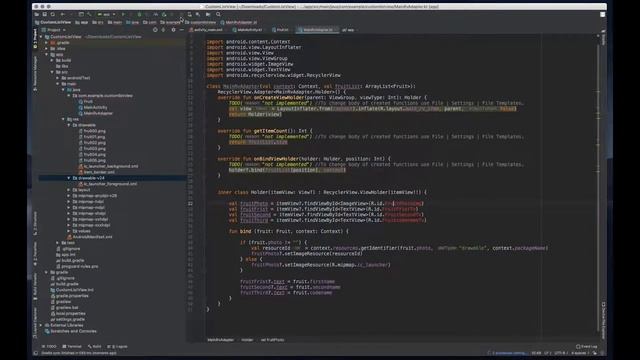Click the Sync/refresh toolbar icon
Image resolution: width=640 pixels, height=360 pixels.
point(53,14)
